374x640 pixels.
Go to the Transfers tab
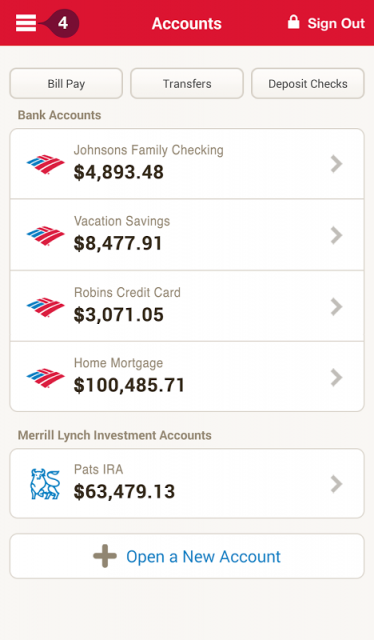[x=187, y=83]
